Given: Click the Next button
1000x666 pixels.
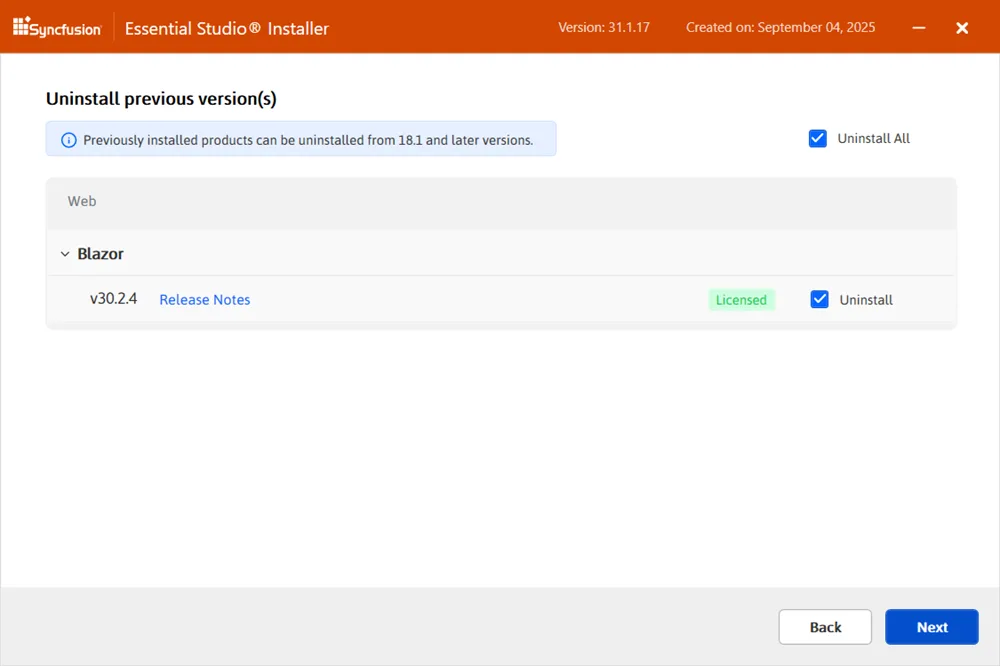Looking at the screenshot, I should (x=931, y=627).
